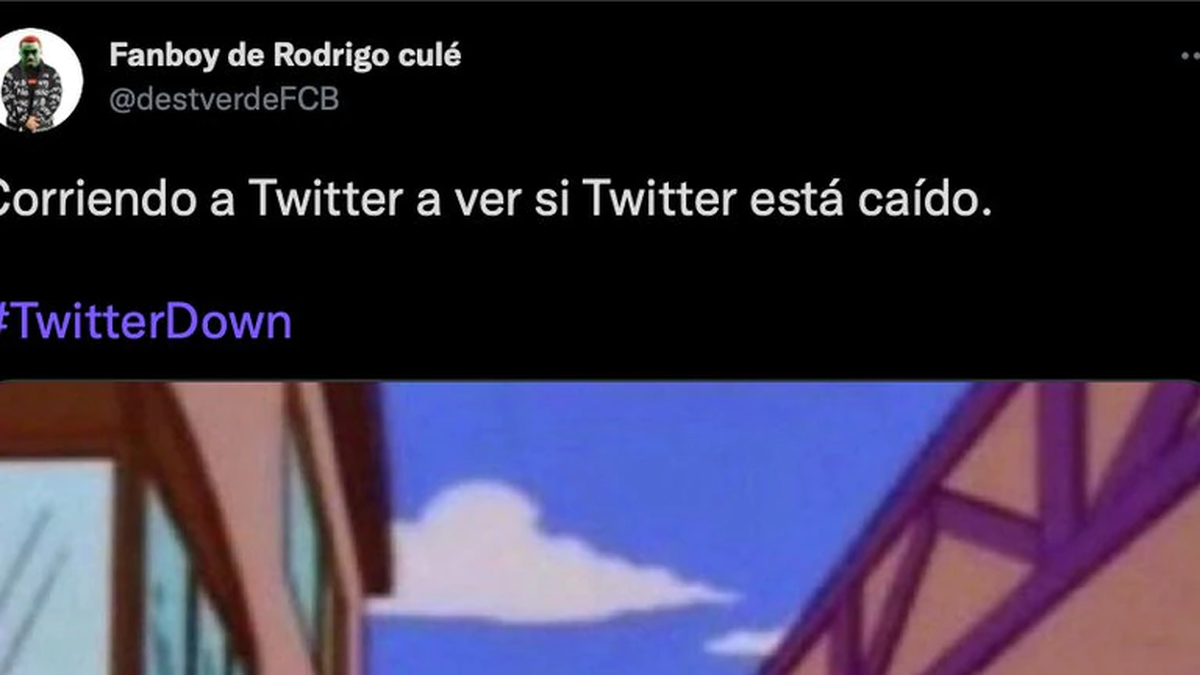Click the word 'Rodrigo' in display name
The width and height of the screenshot is (1200, 675).
(x=330, y=57)
